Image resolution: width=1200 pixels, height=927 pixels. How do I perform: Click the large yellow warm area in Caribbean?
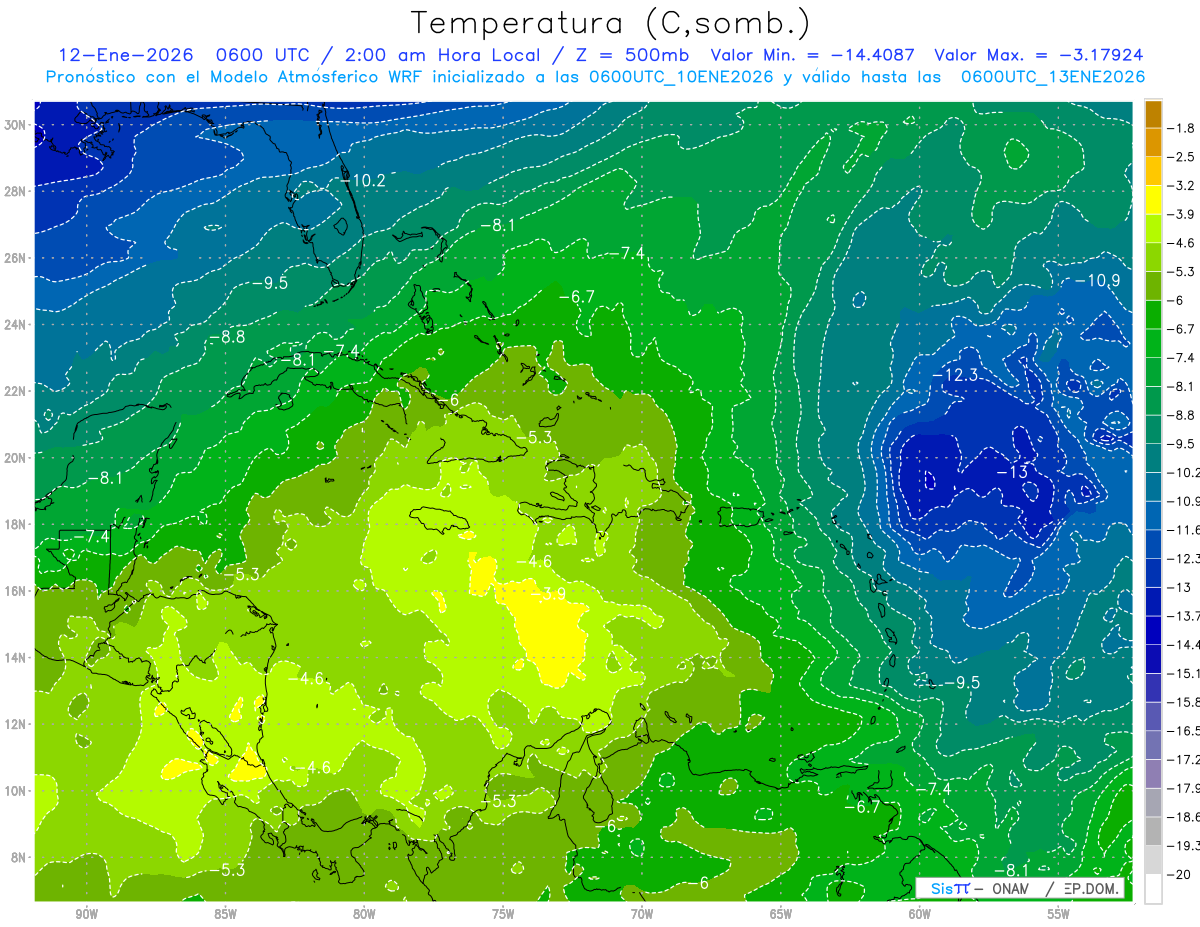(549, 635)
